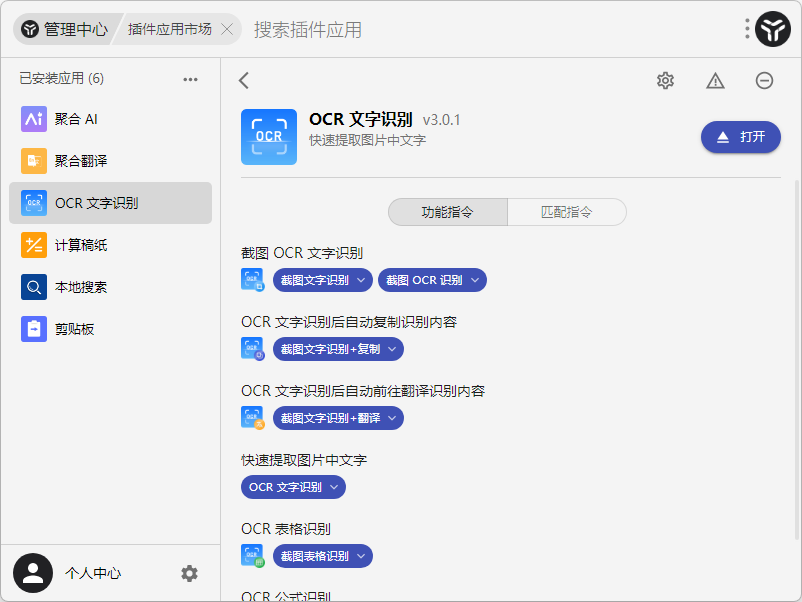This screenshot has width=802, height=602.
Task: Open the 已安装应用 more options menu
Action: [190, 79]
